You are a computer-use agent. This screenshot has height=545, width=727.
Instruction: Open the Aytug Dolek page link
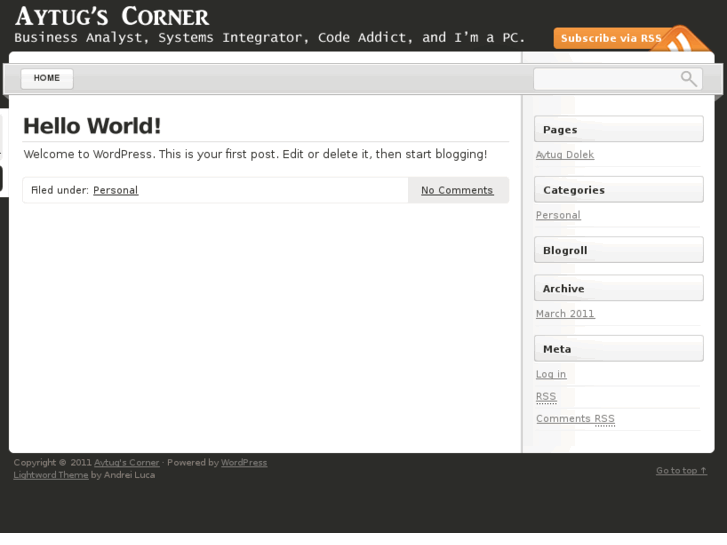click(x=565, y=155)
